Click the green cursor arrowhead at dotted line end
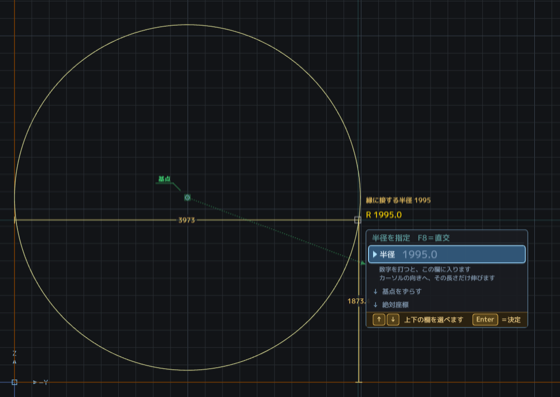Viewport: 560px width, 397px height. click(x=363, y=263)
